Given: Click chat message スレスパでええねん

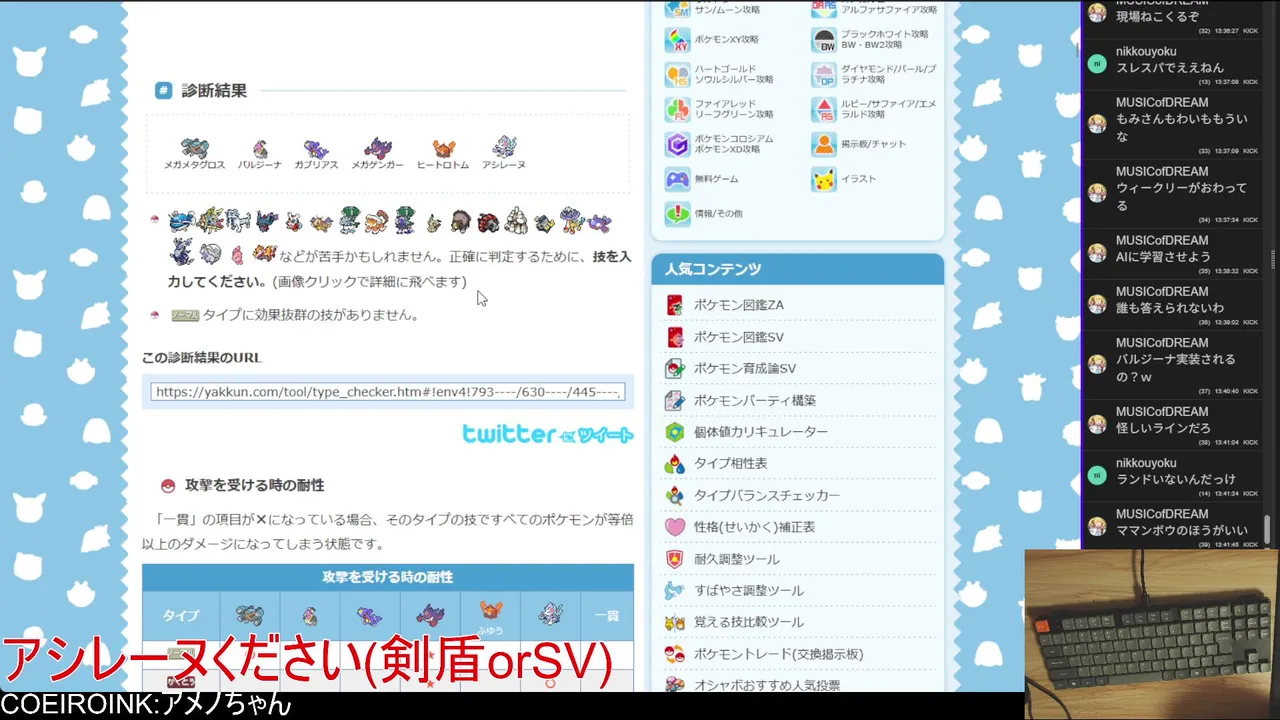Looking at the screenshot, I should 1170,68.
